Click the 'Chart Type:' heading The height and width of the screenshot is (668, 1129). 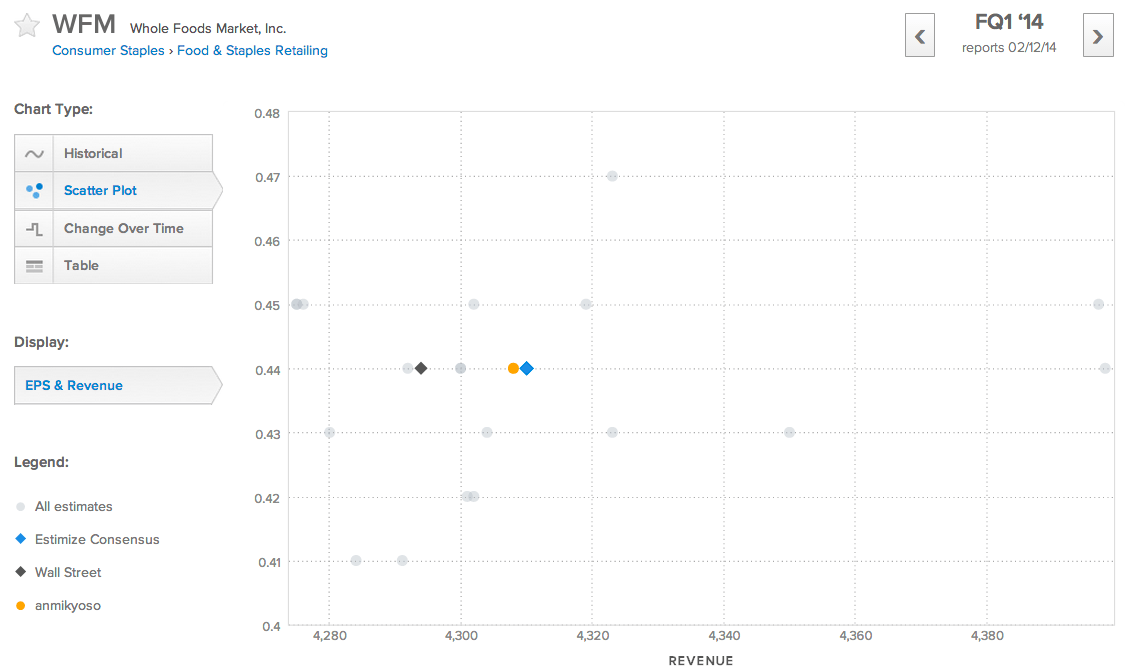[53, 109]
